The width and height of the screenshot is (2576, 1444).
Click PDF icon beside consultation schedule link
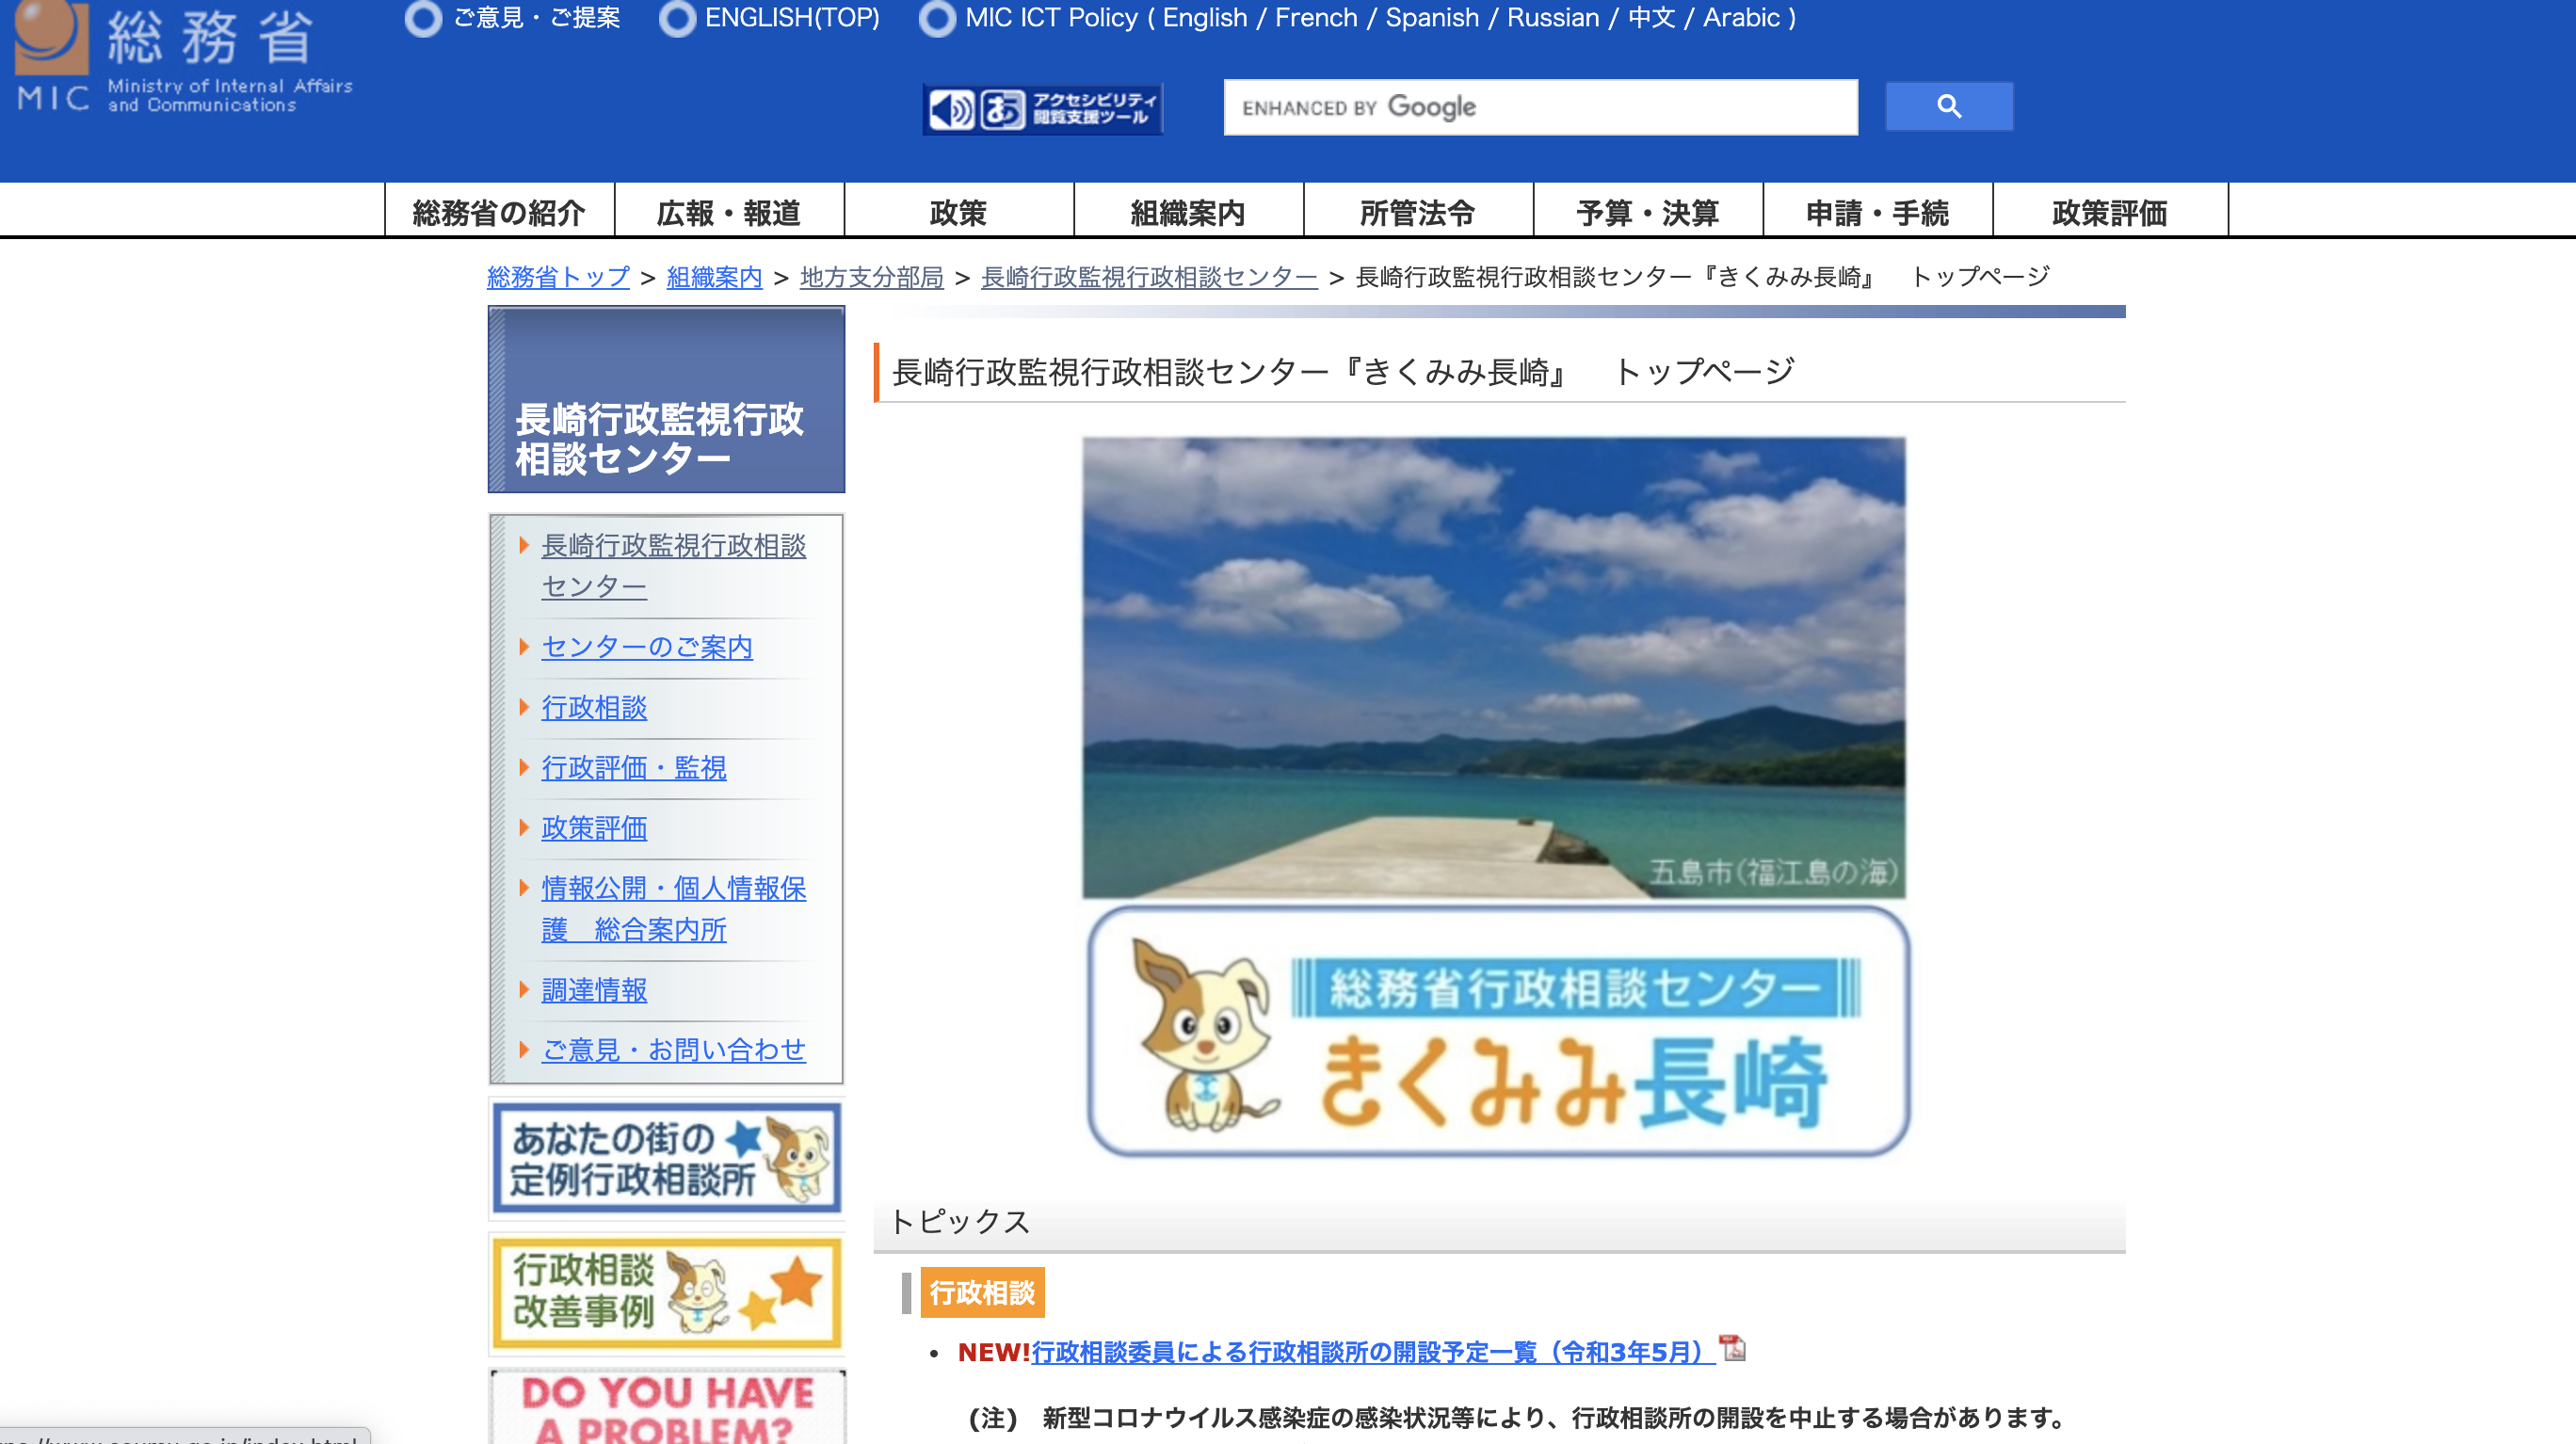tap(1732, 1348)
